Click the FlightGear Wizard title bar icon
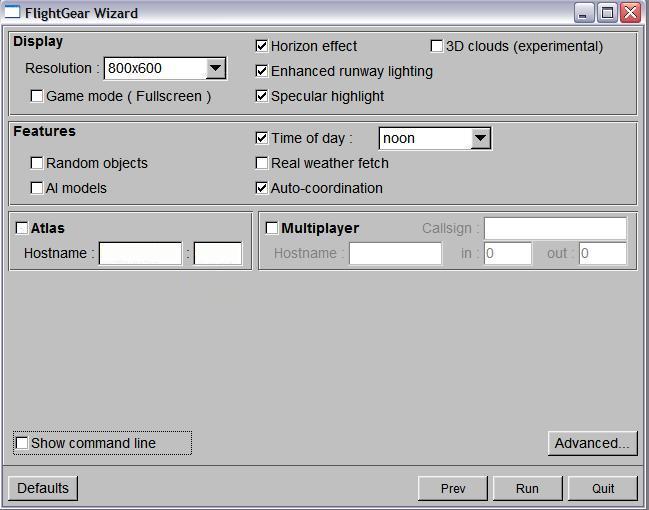Image resolution: width=649 pixels, height=510 pixels. pyautogui.click(x=12, y=12)
